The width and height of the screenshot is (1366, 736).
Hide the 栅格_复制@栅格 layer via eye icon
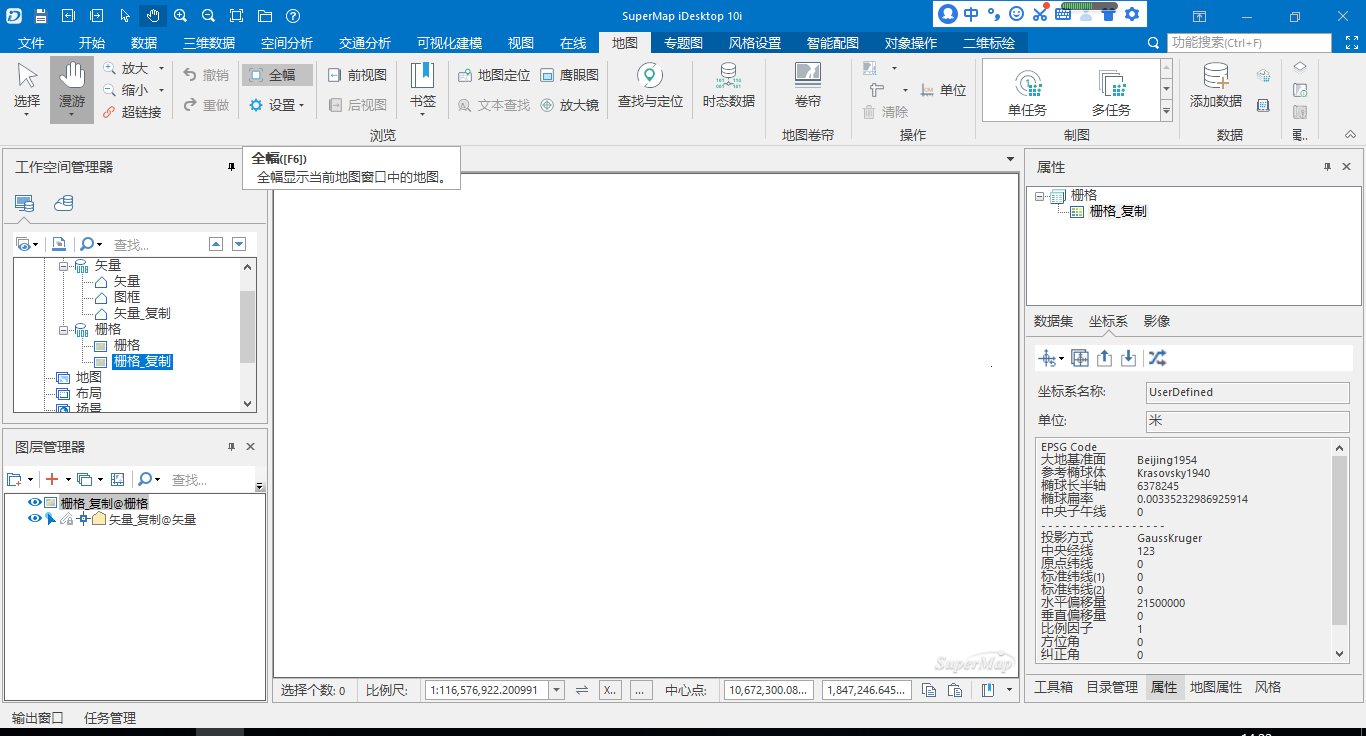coord(35,503)
